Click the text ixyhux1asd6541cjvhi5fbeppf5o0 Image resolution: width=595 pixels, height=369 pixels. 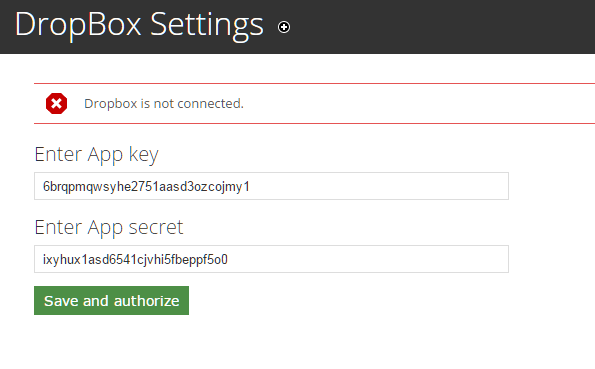[135, 259]
